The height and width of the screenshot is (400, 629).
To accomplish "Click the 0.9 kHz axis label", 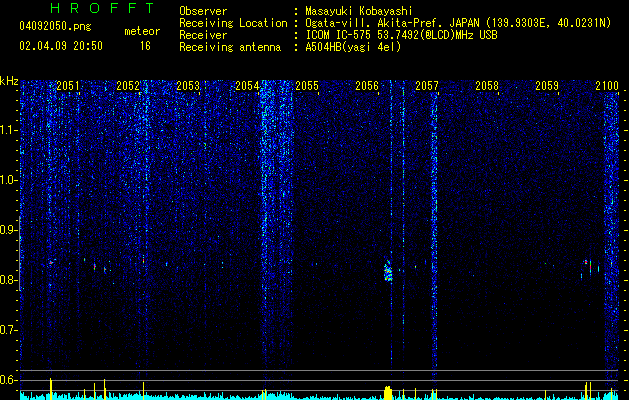I will point(9,230).
